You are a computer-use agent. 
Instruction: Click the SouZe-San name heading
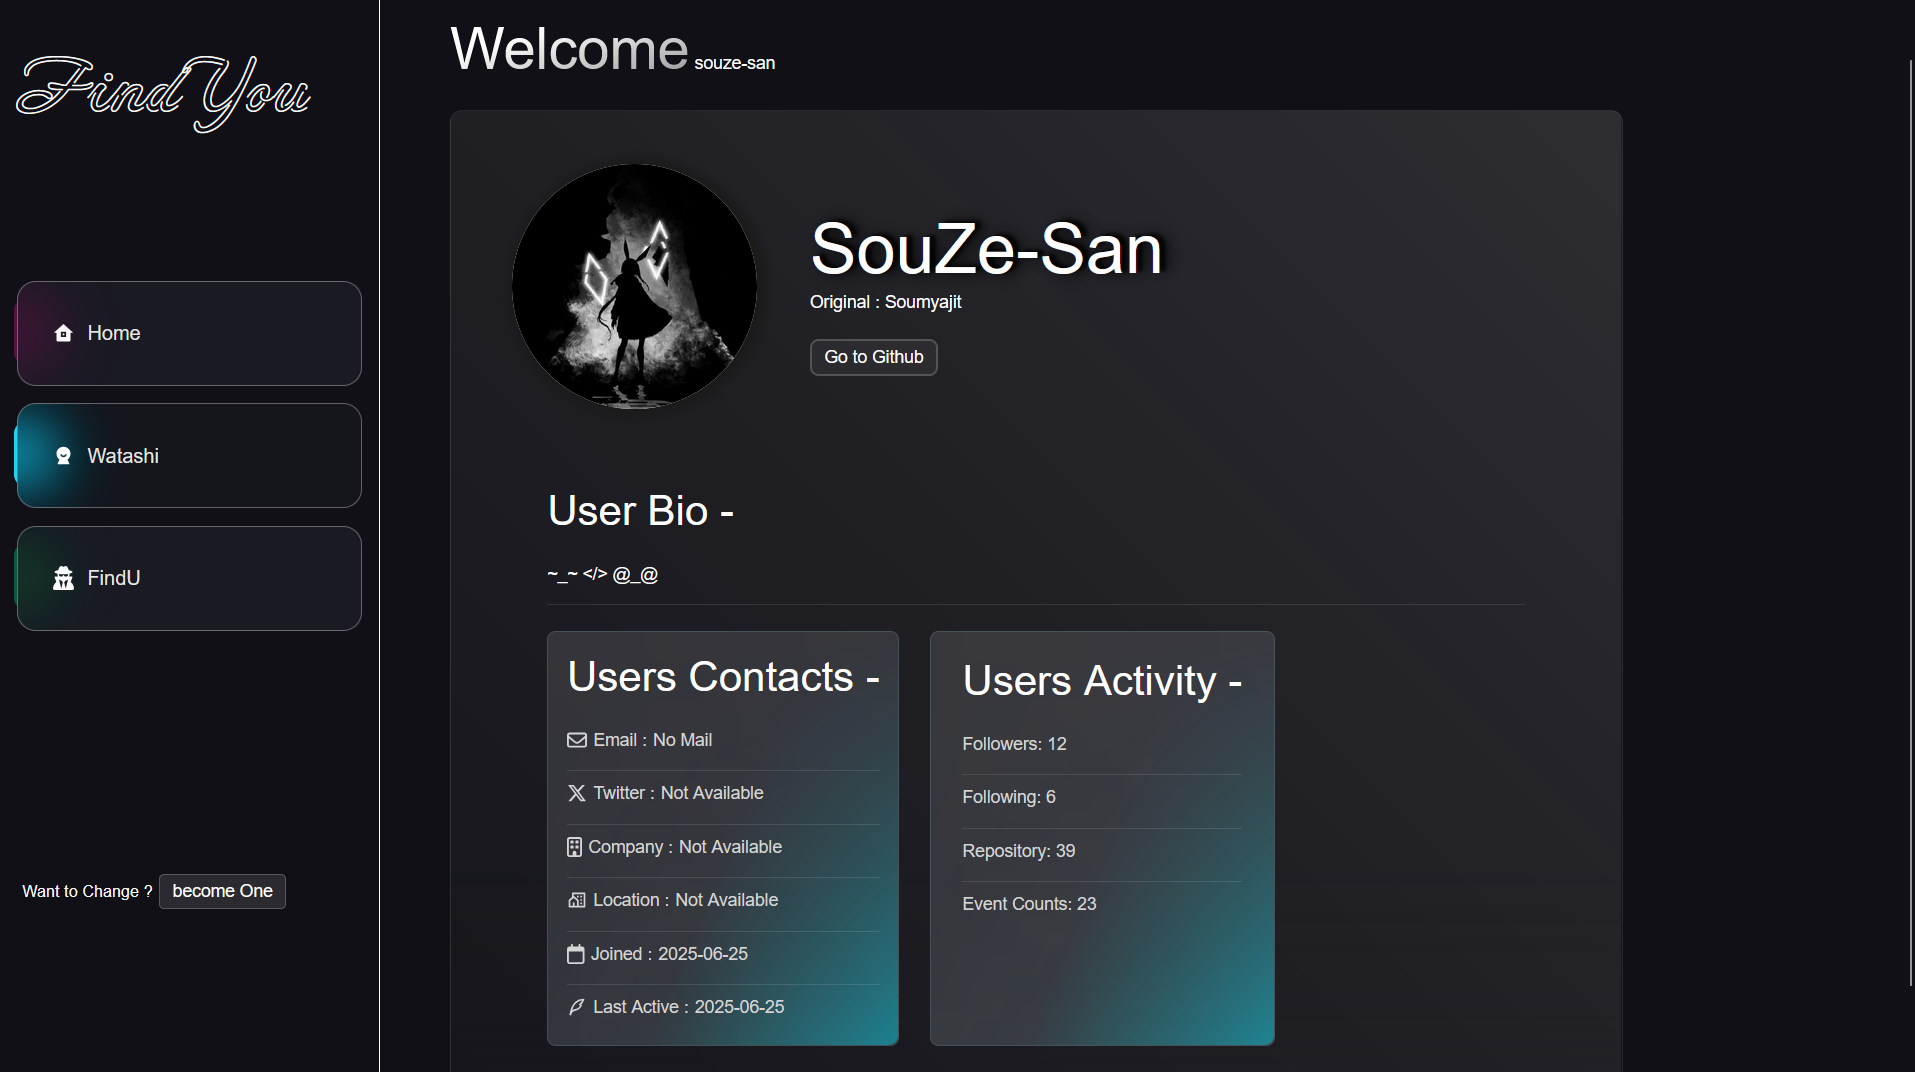pyautogui.click(x=986, y=249)
